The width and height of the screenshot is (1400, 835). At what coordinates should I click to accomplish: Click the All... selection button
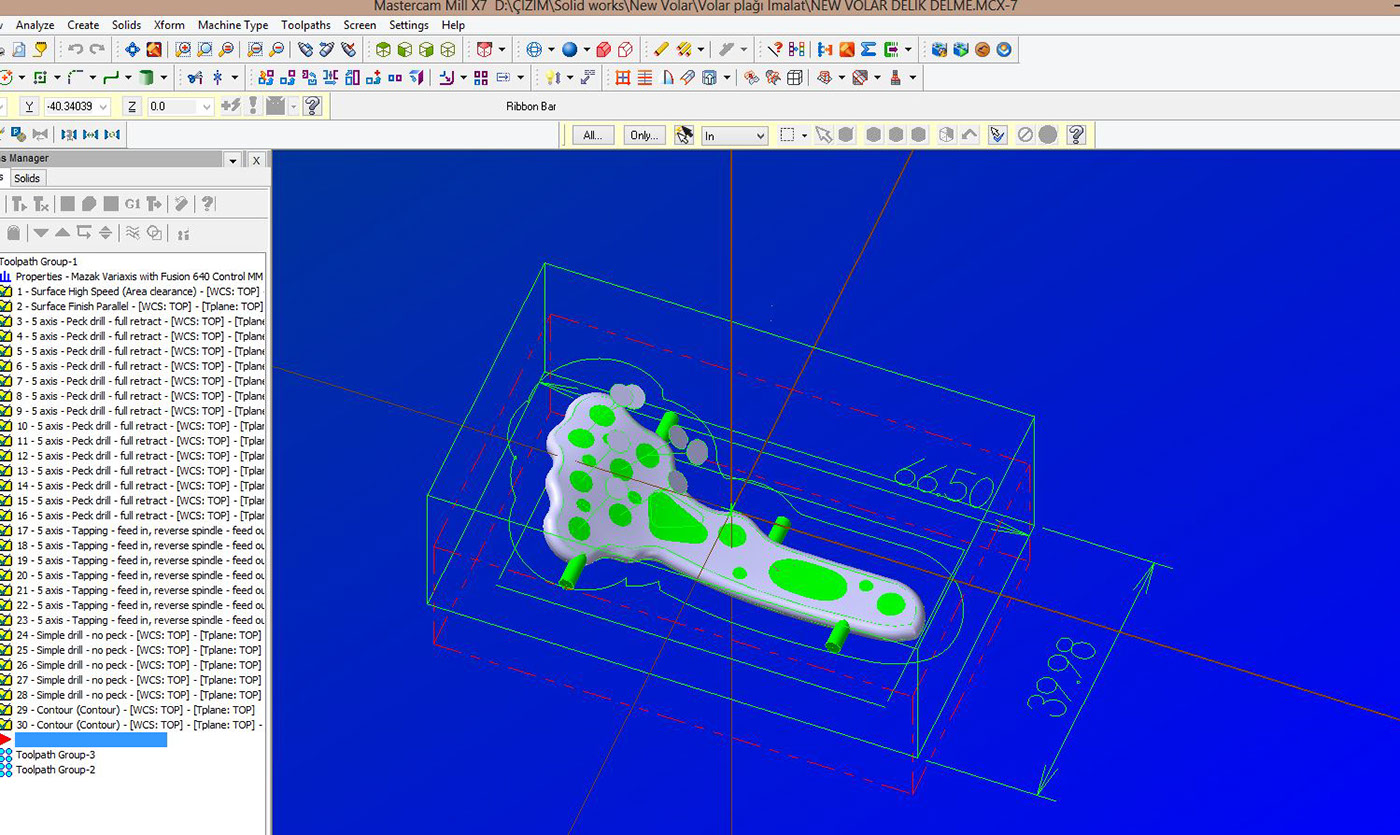[x=593, y=135]
